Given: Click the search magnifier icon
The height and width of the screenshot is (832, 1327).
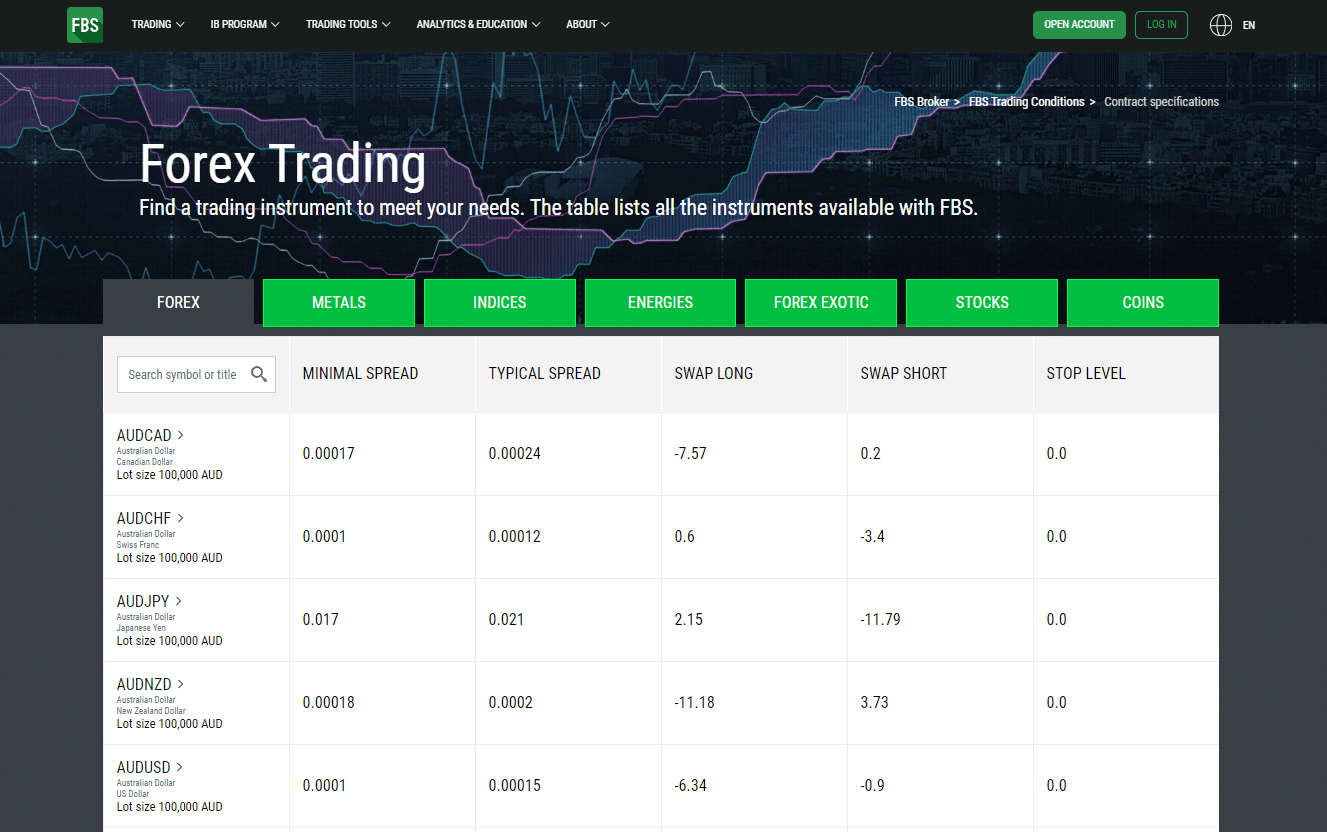Looking at the screenshot, I should pyautogui.click(x=259, y=374).
